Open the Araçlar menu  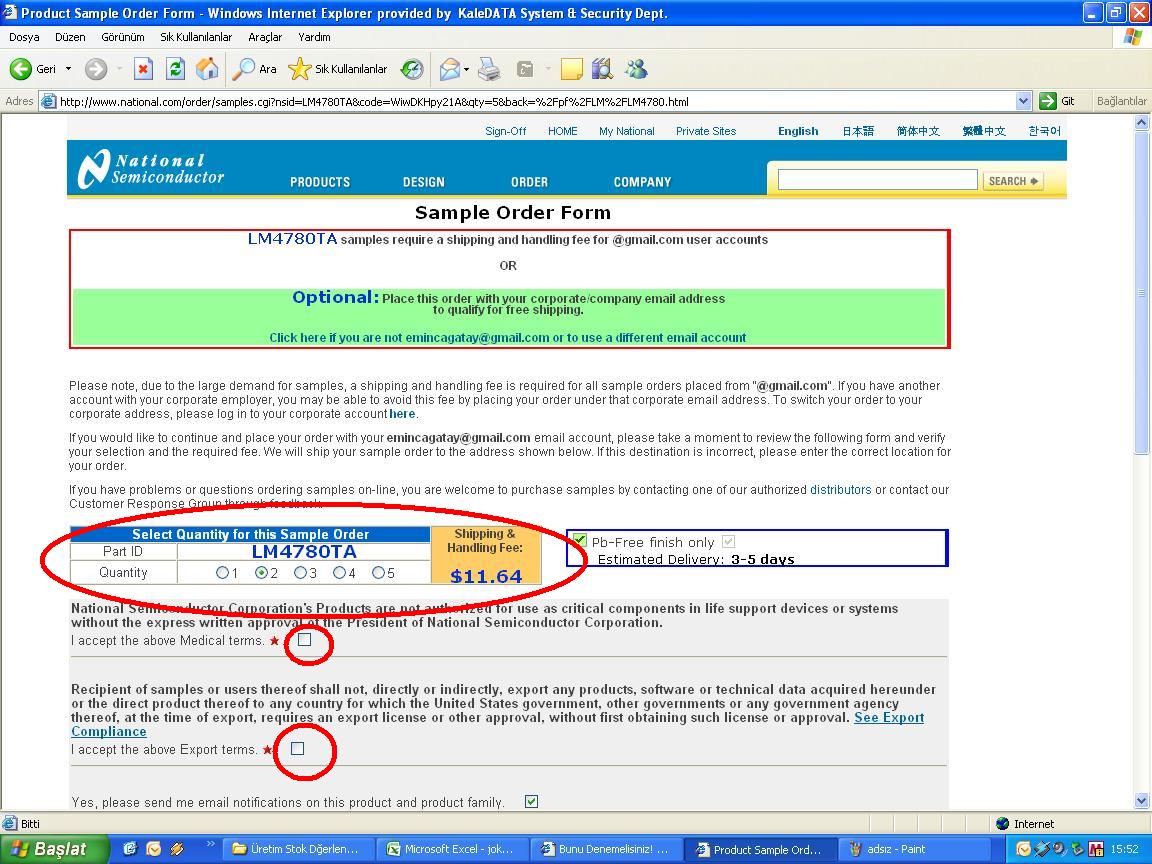pyautogui.click(x=265, y=37)
